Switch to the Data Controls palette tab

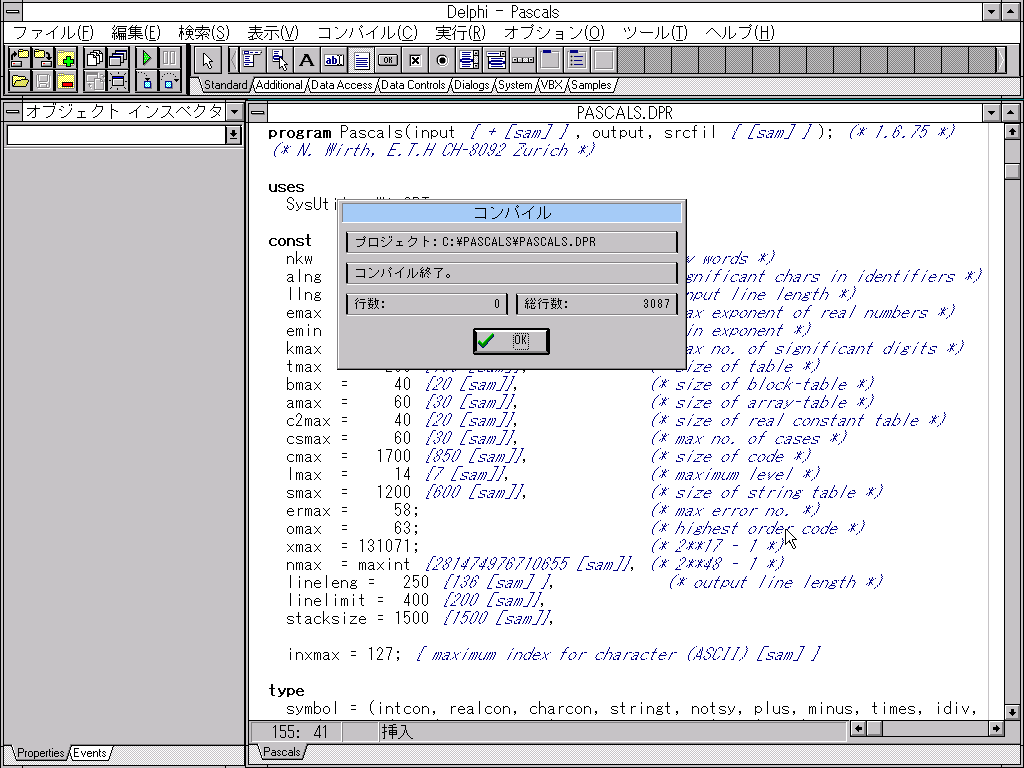[x=413, y=85]
